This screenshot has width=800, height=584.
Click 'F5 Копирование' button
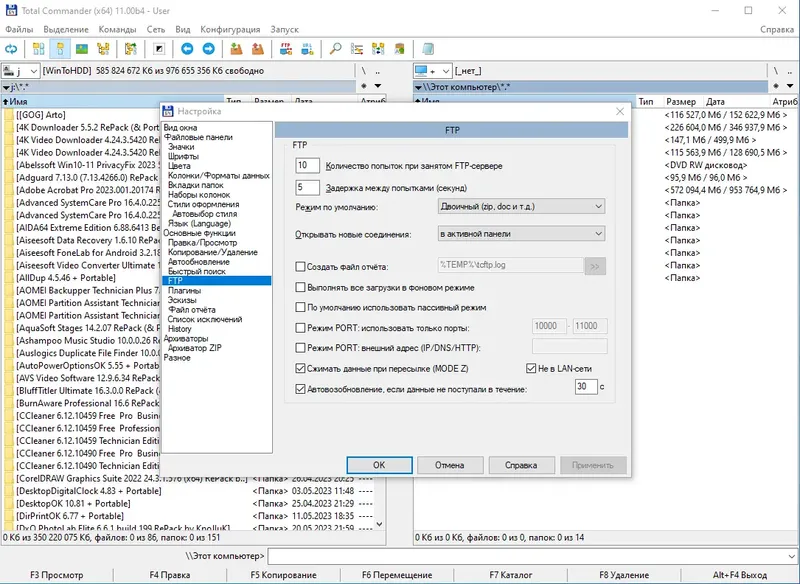pos(283,575)
